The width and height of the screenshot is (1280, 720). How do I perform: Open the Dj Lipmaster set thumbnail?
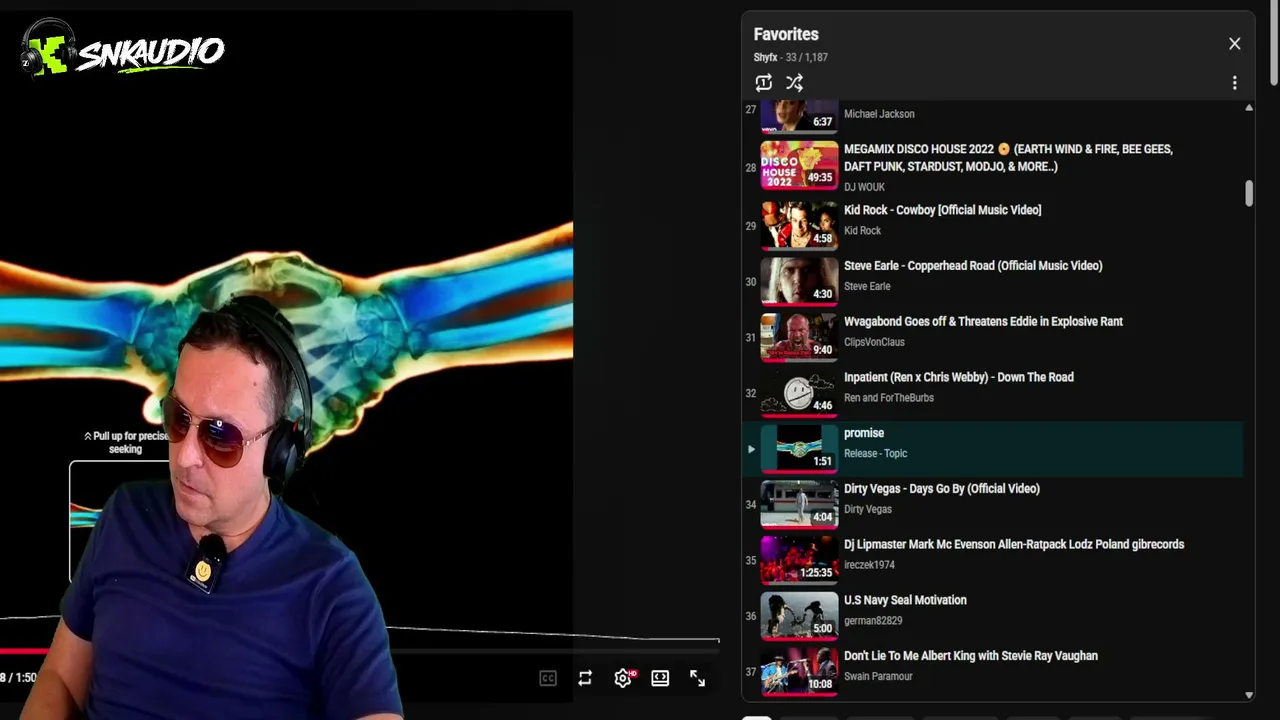pos(799,560)
